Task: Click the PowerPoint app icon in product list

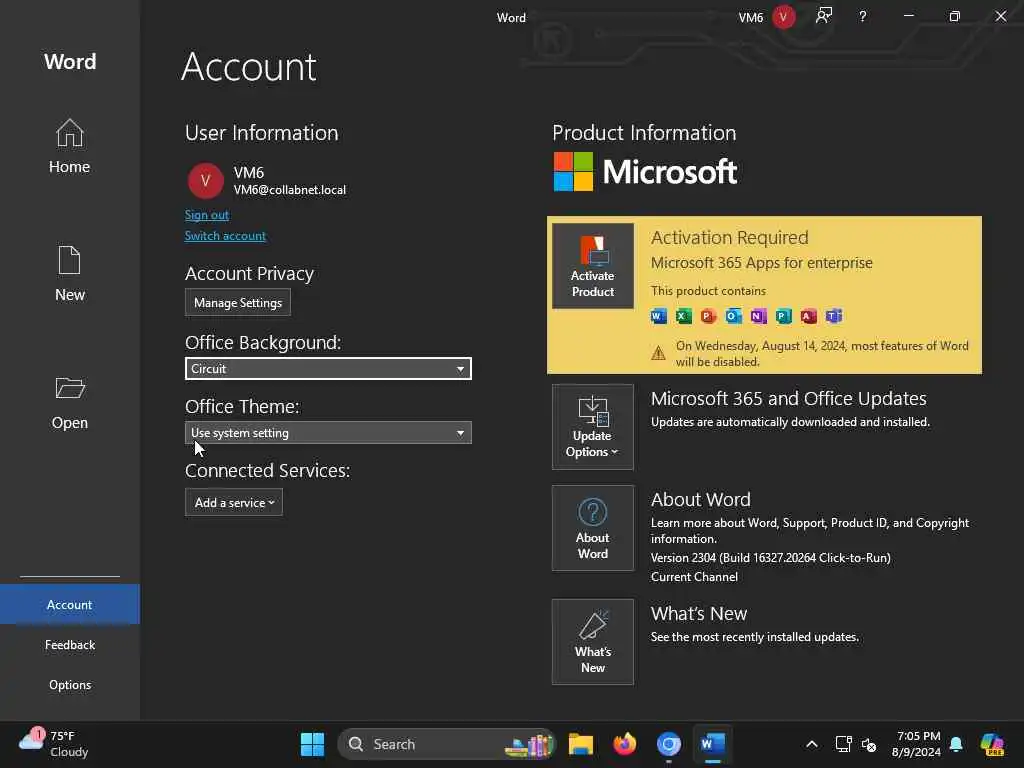Action: [x=709, y=316]
